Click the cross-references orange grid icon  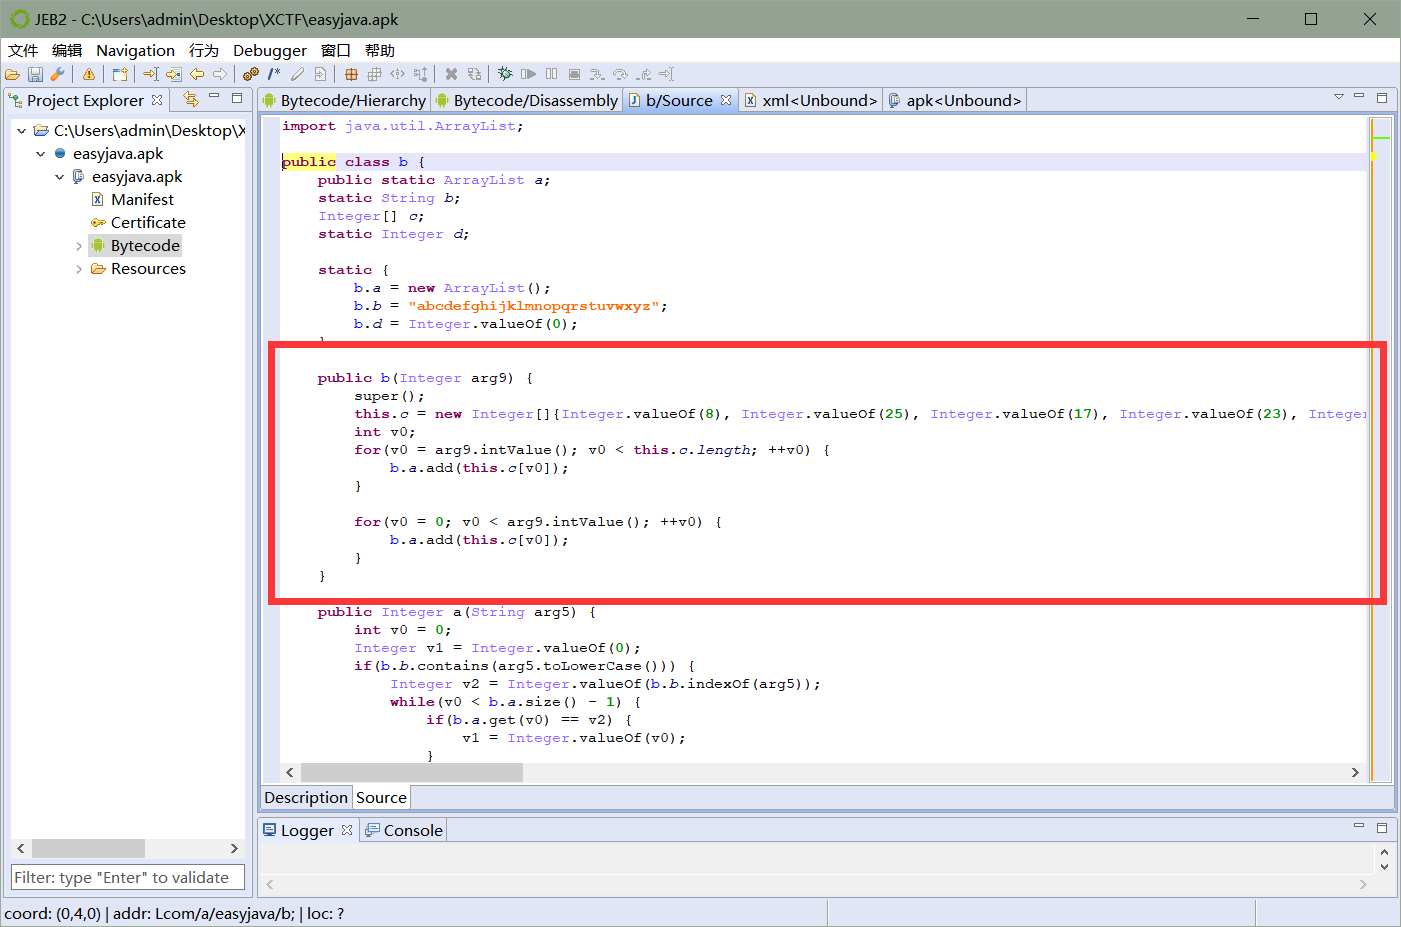pos(351,74)
